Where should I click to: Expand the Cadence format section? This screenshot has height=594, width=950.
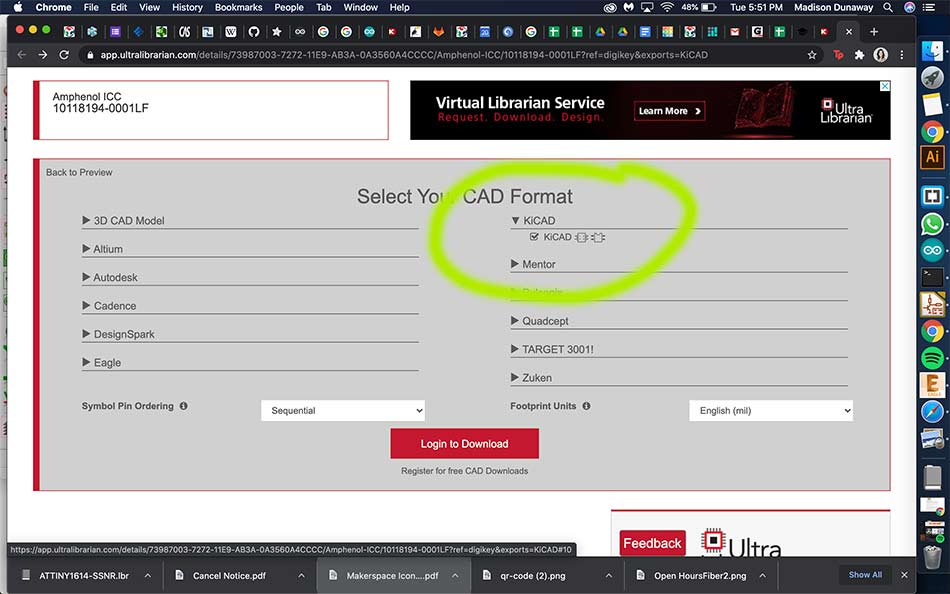tap(110, 306)
